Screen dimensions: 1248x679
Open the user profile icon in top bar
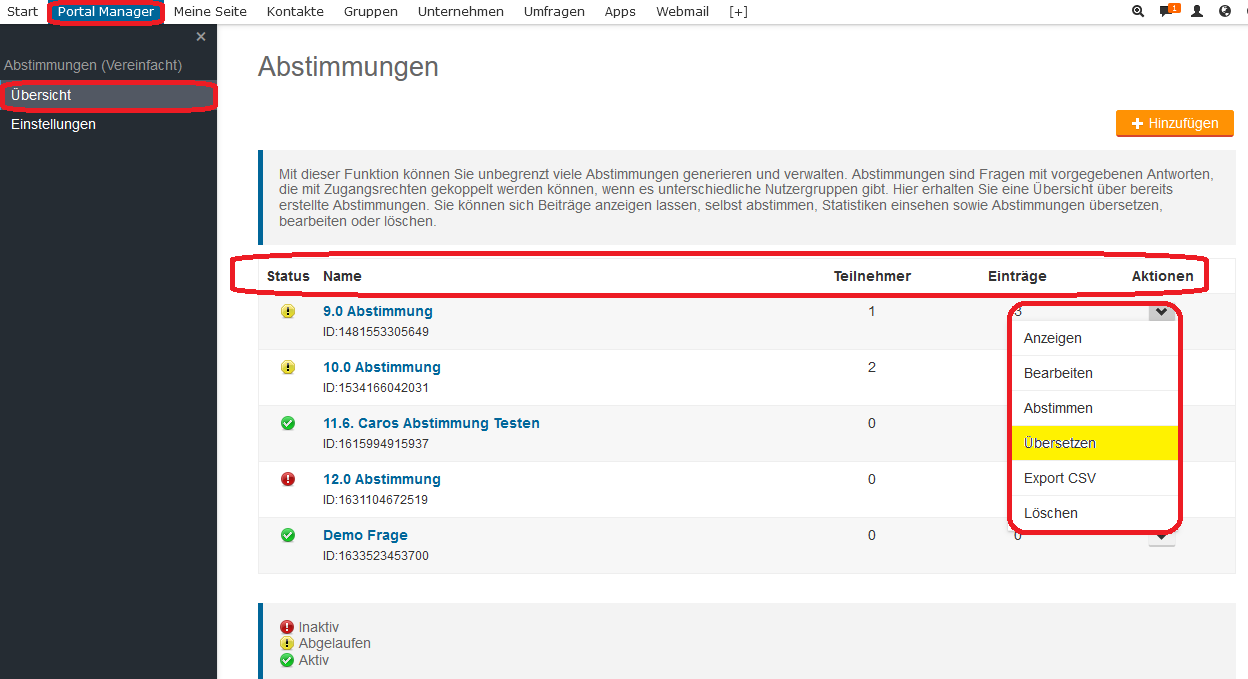tap(1197, 12)
